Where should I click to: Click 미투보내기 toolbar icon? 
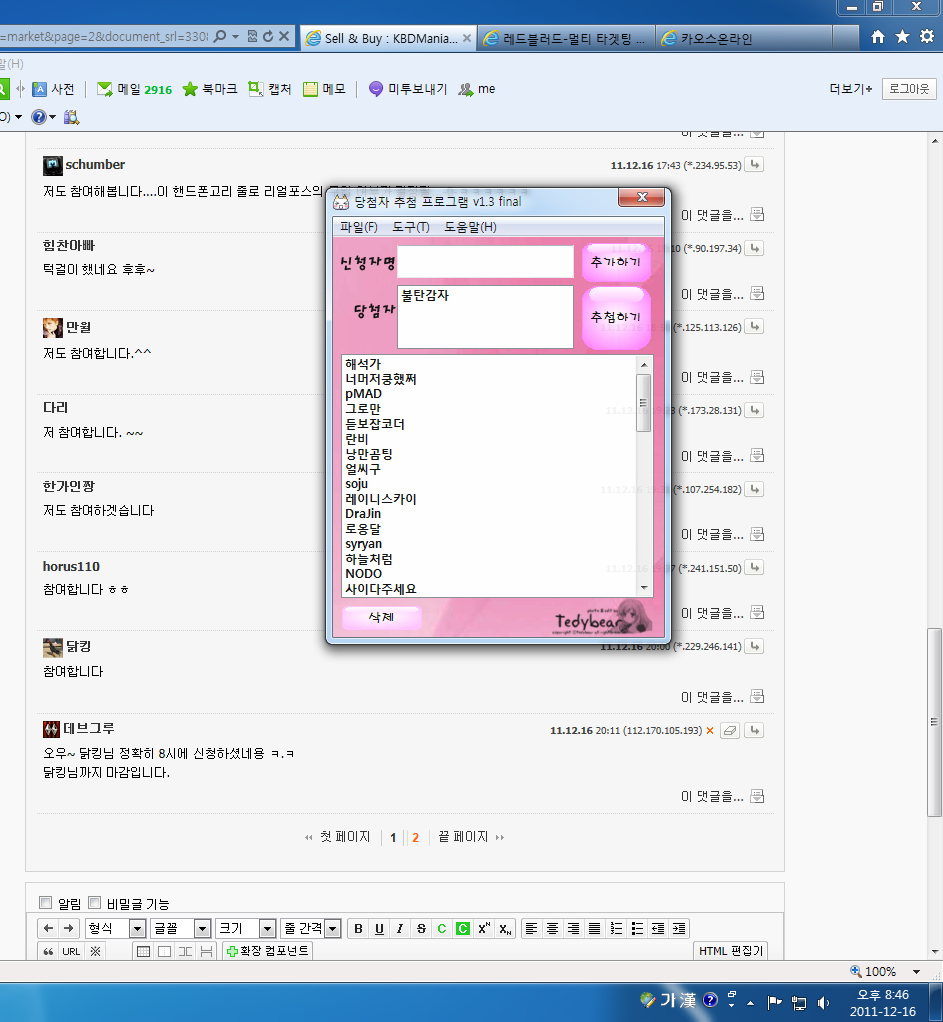pos(408,89)
